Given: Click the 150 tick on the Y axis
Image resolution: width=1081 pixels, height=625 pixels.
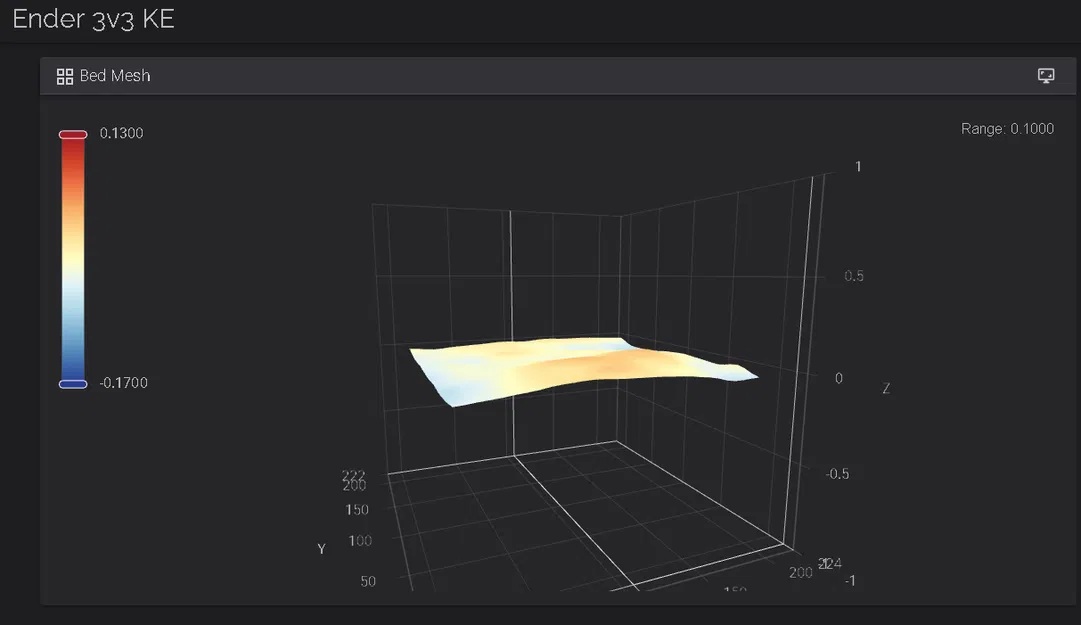Looking at the screenshot, I should click(357, 509).
